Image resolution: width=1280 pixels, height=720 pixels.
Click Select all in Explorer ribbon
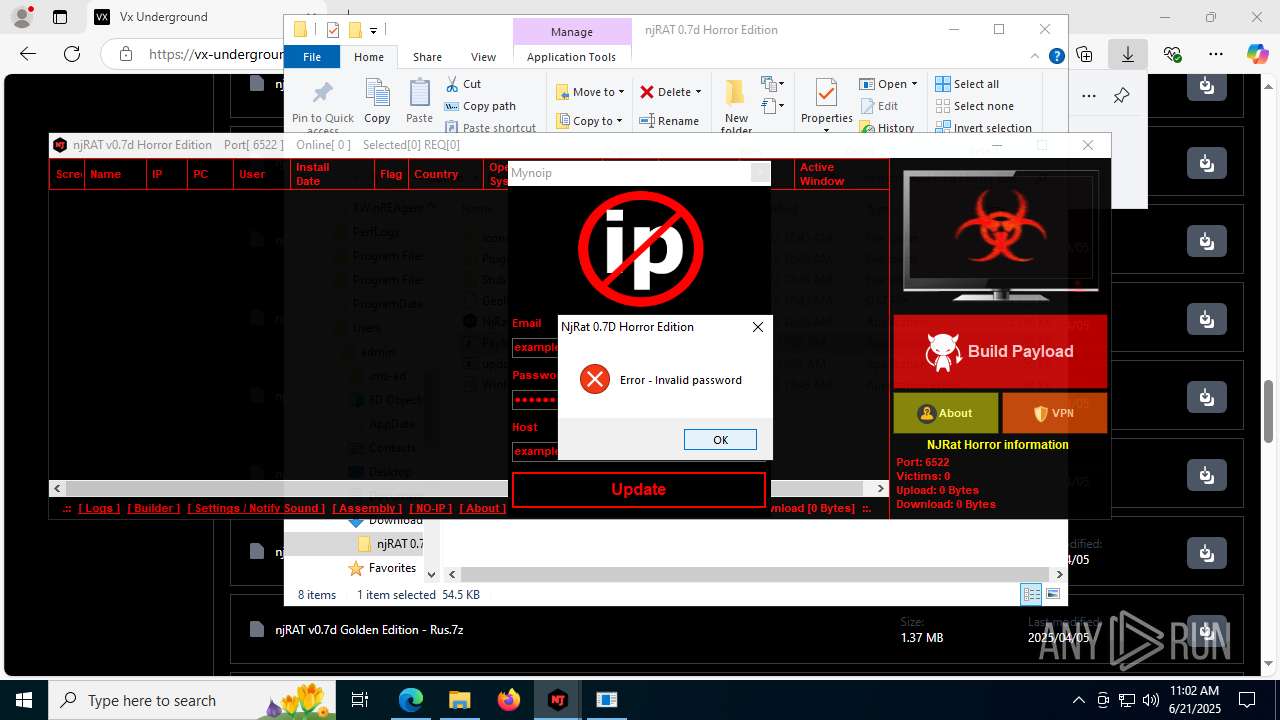pos(967,84)
